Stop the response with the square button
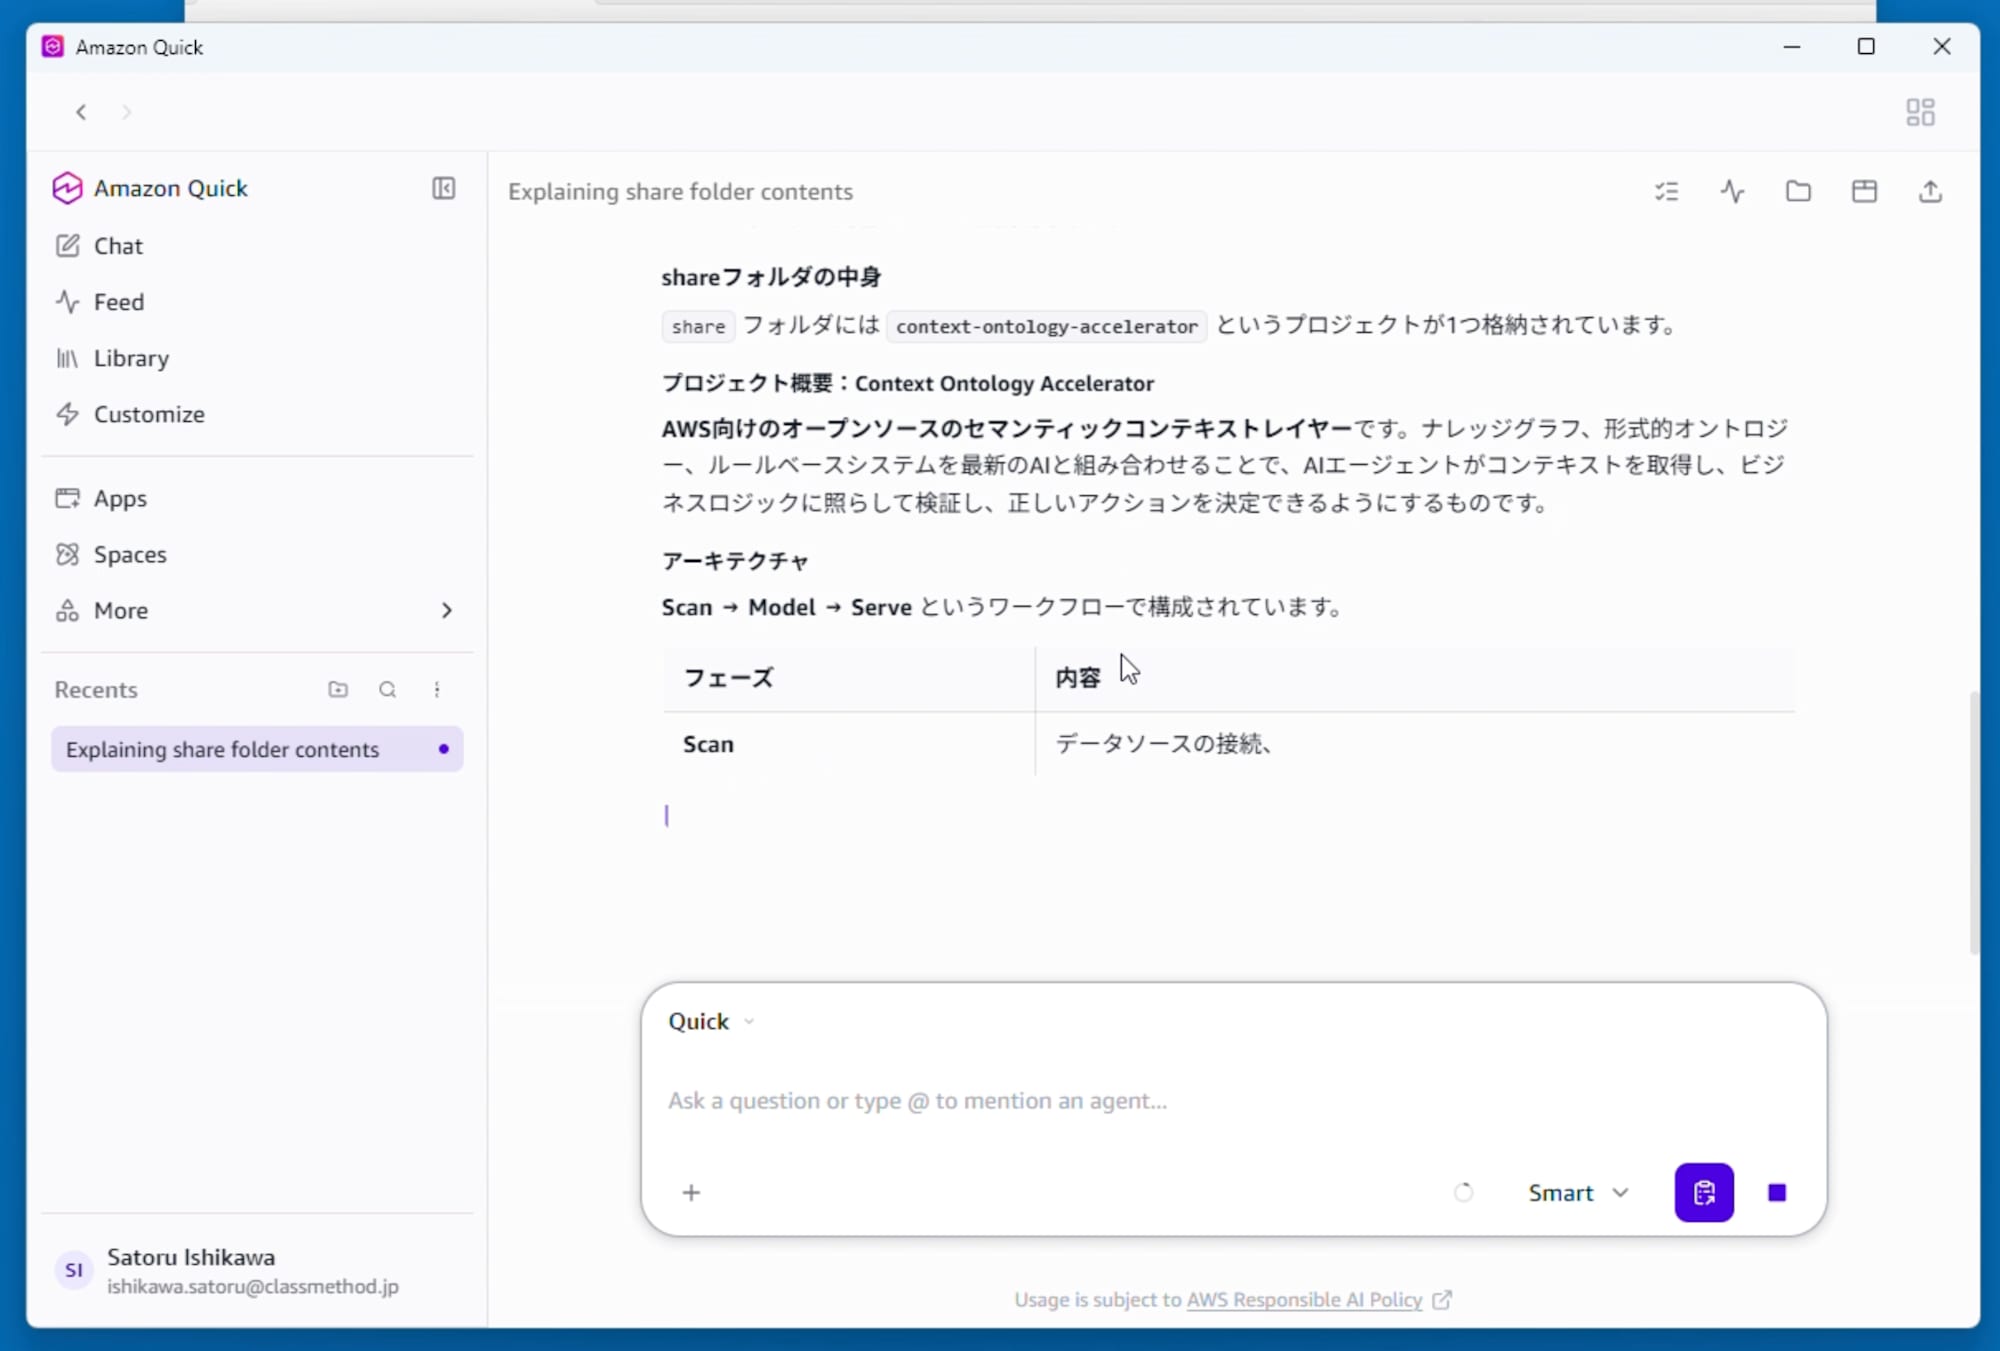2000x1351 pixels. click(1777, 1192)
